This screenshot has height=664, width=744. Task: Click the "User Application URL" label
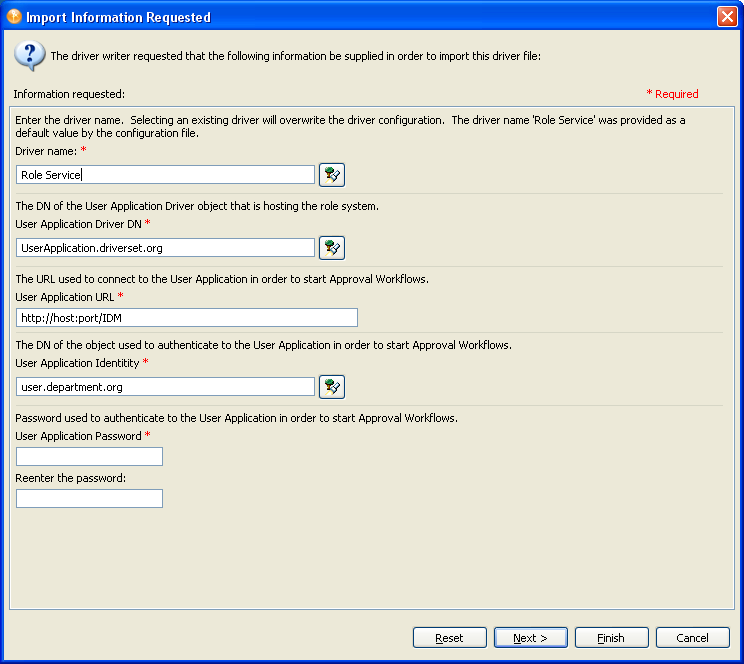point(65,297)
